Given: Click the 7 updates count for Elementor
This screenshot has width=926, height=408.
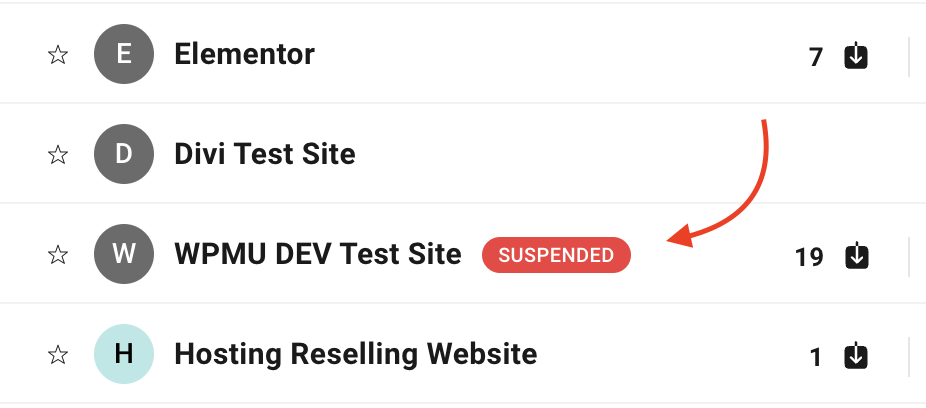Looking at the screenshot, I should pos(816,57).
